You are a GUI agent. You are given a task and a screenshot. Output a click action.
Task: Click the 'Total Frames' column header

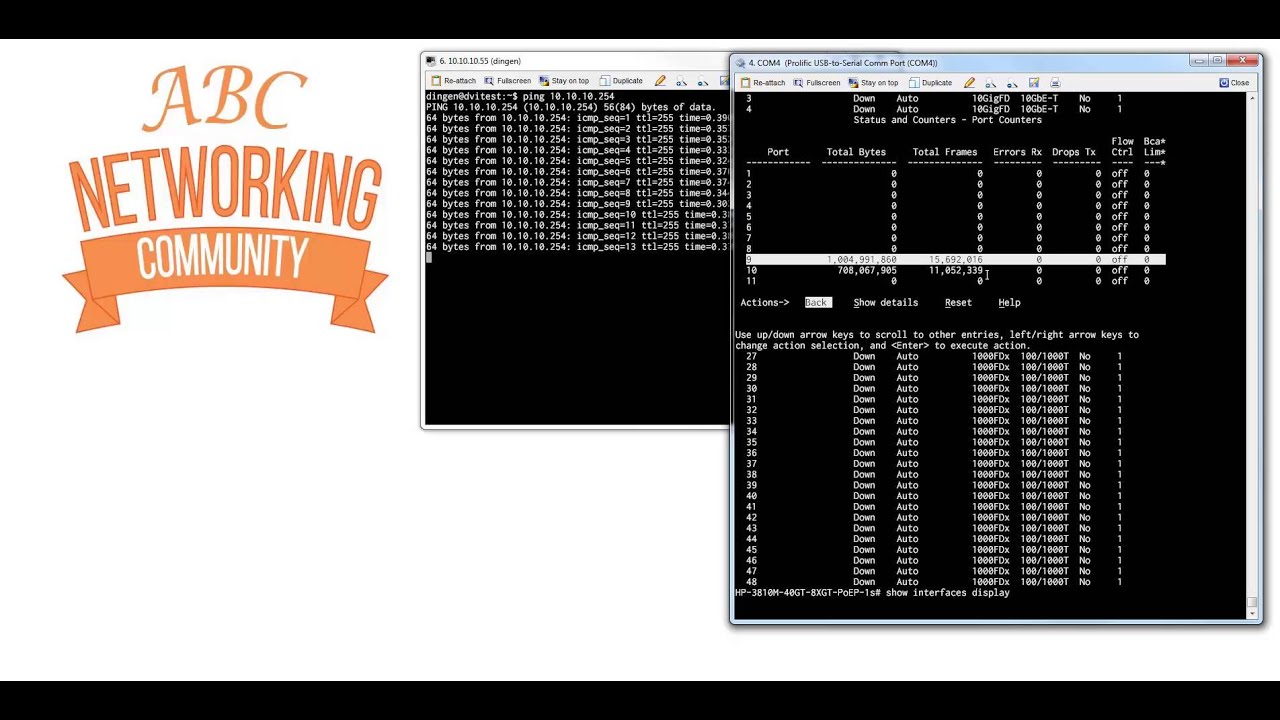click(945, 153)
